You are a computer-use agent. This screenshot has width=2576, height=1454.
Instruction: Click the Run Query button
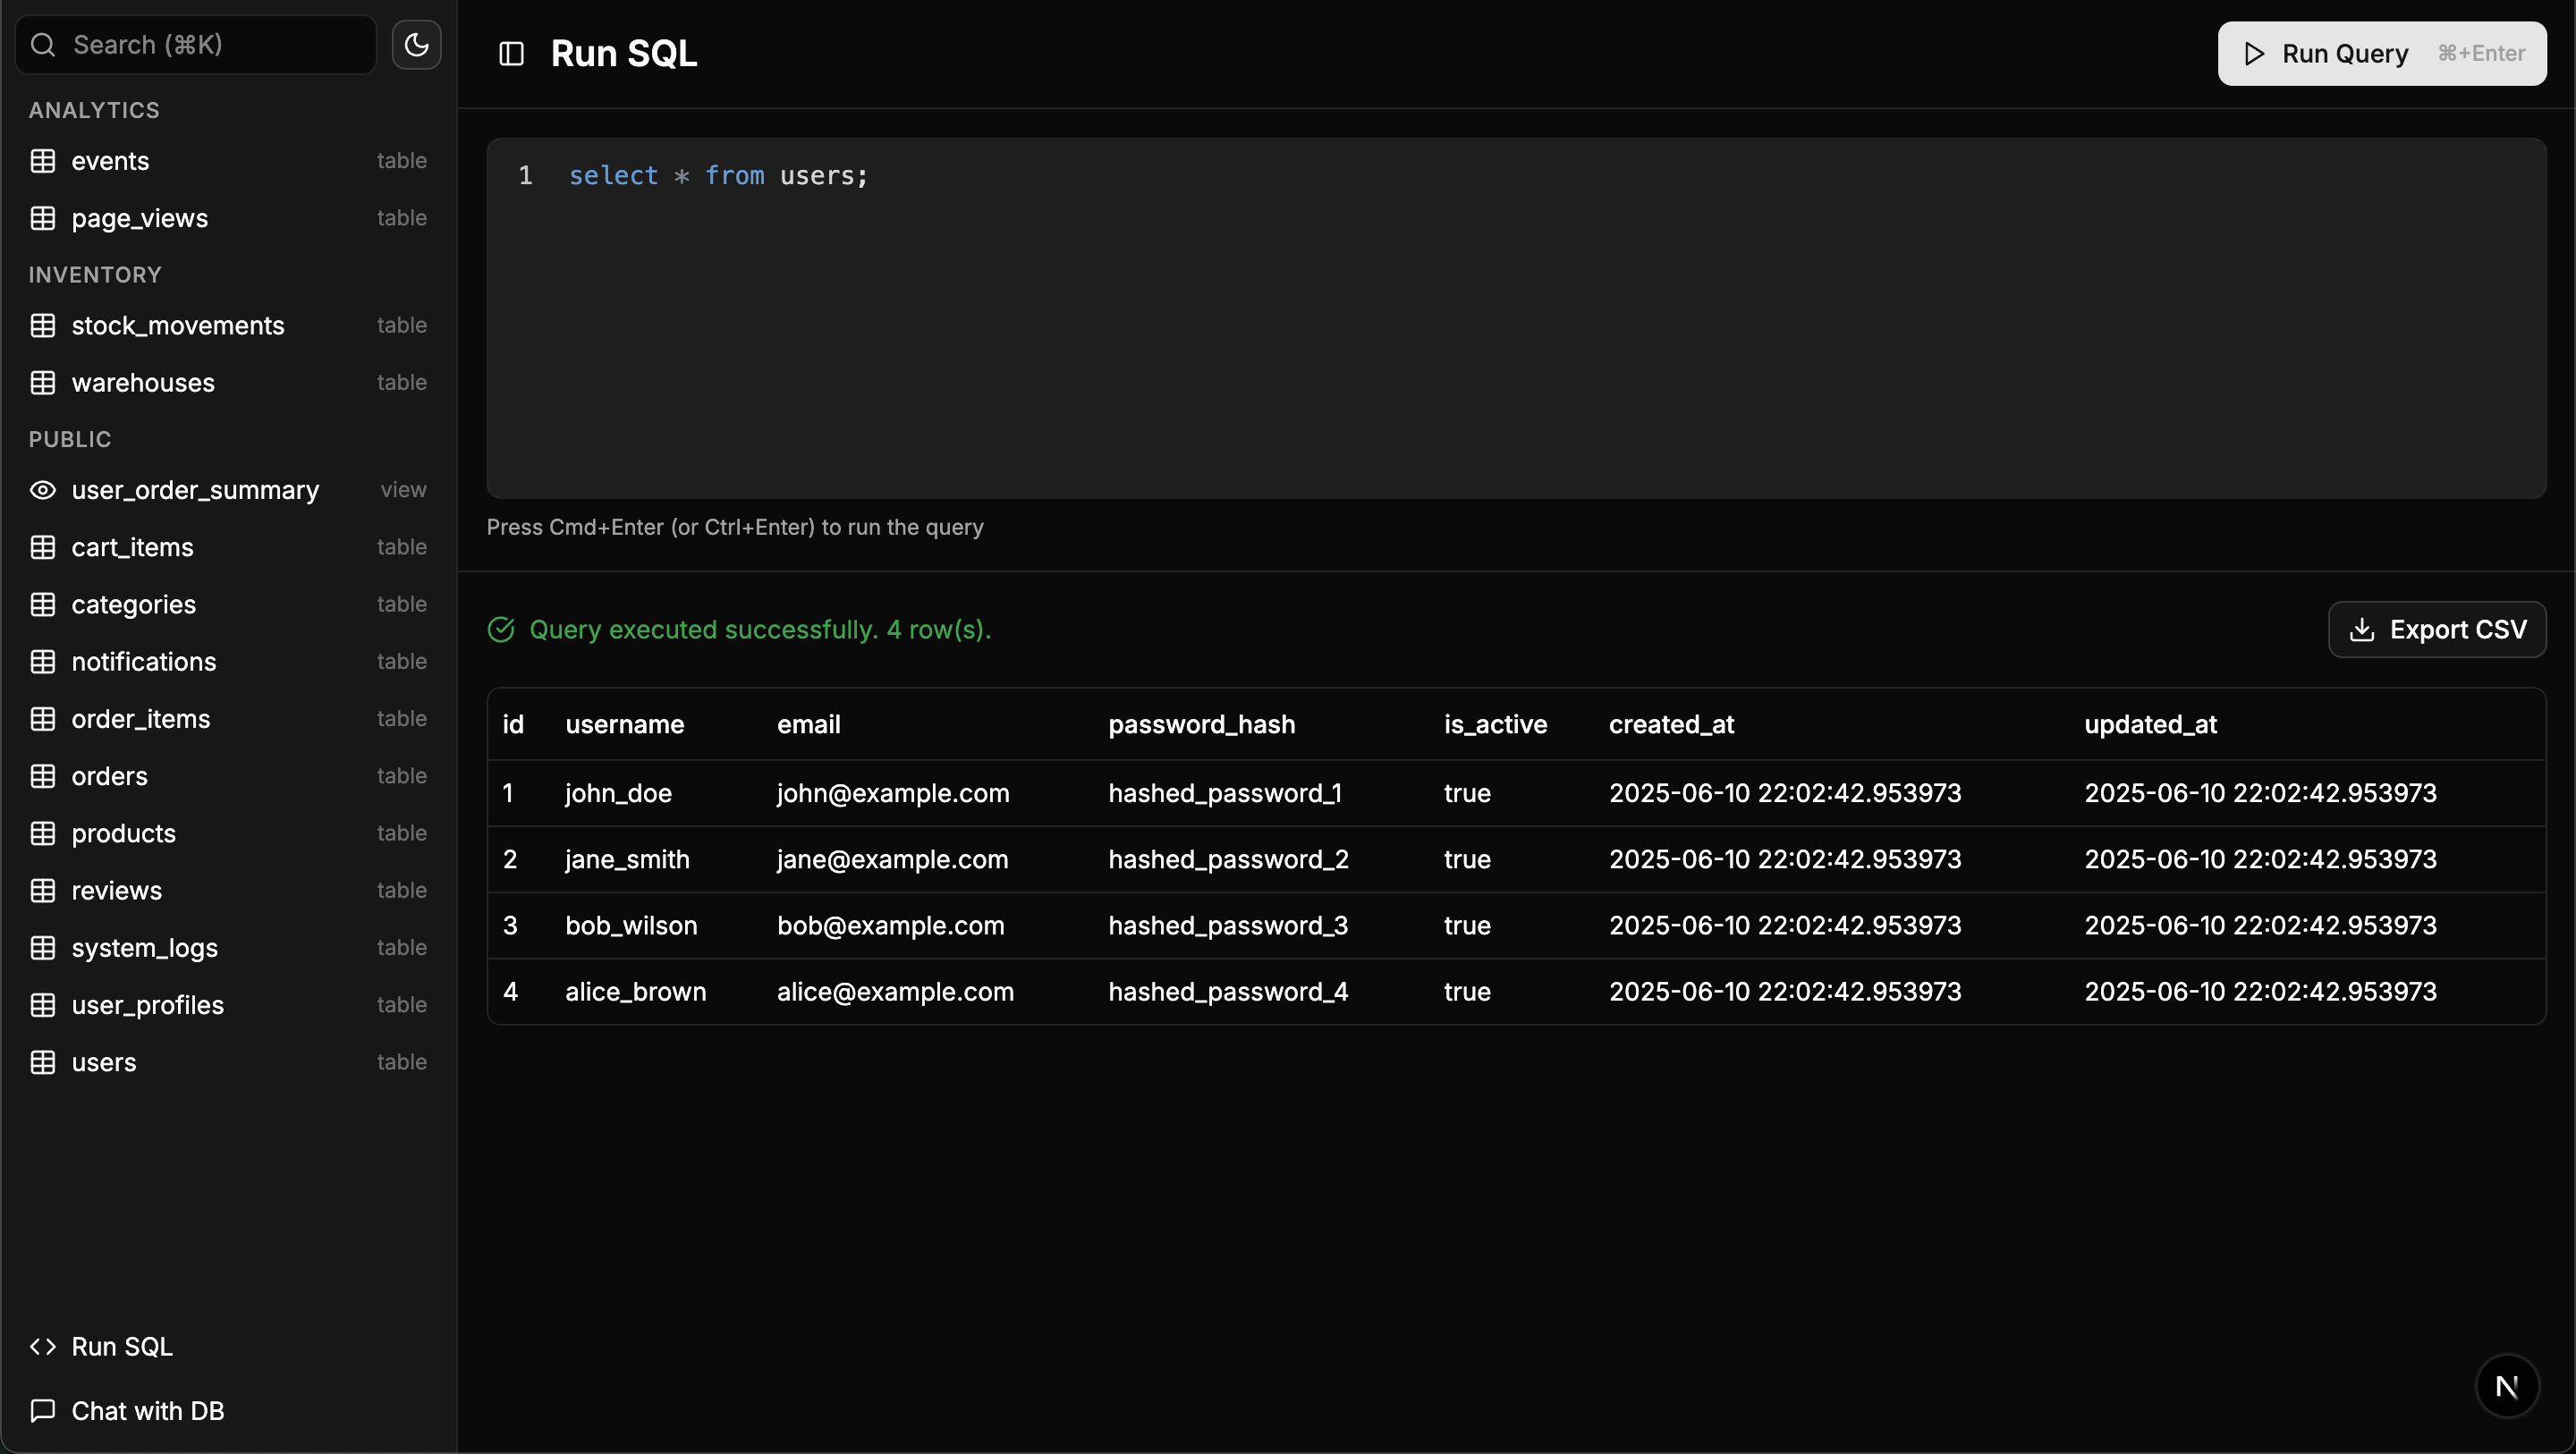[2382, 54]
